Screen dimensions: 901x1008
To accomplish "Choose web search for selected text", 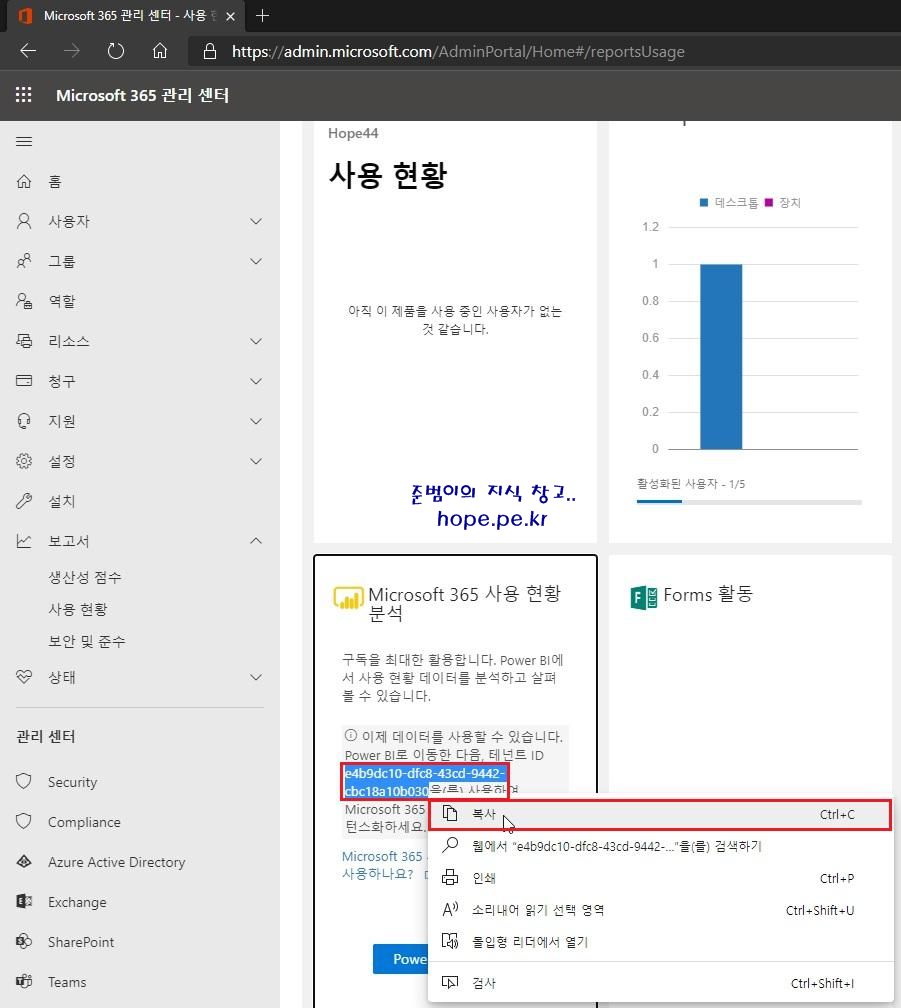I will [x=660, y=846].
